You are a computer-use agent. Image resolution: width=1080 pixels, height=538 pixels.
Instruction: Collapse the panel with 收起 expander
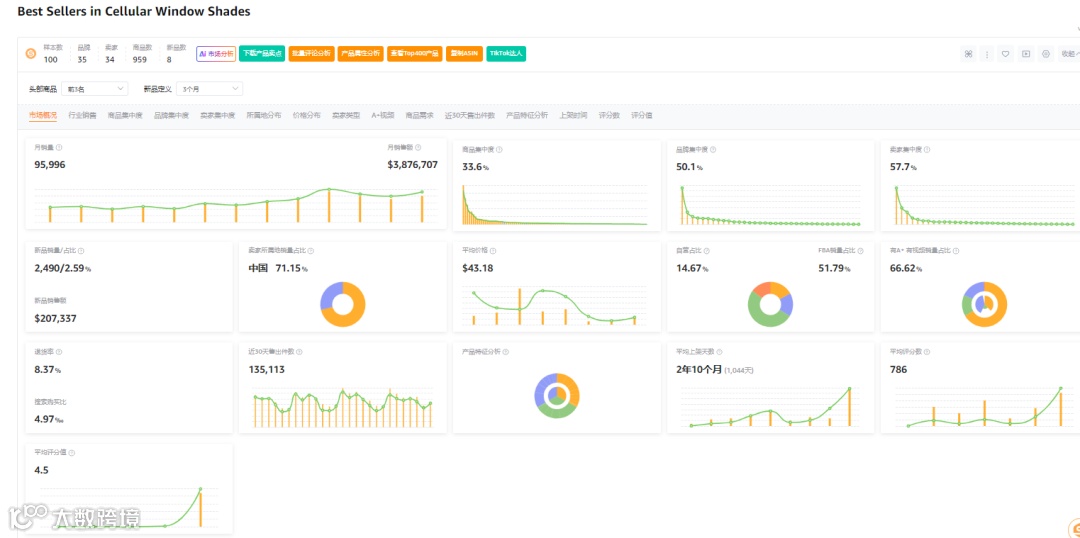tap(1070, 54)
